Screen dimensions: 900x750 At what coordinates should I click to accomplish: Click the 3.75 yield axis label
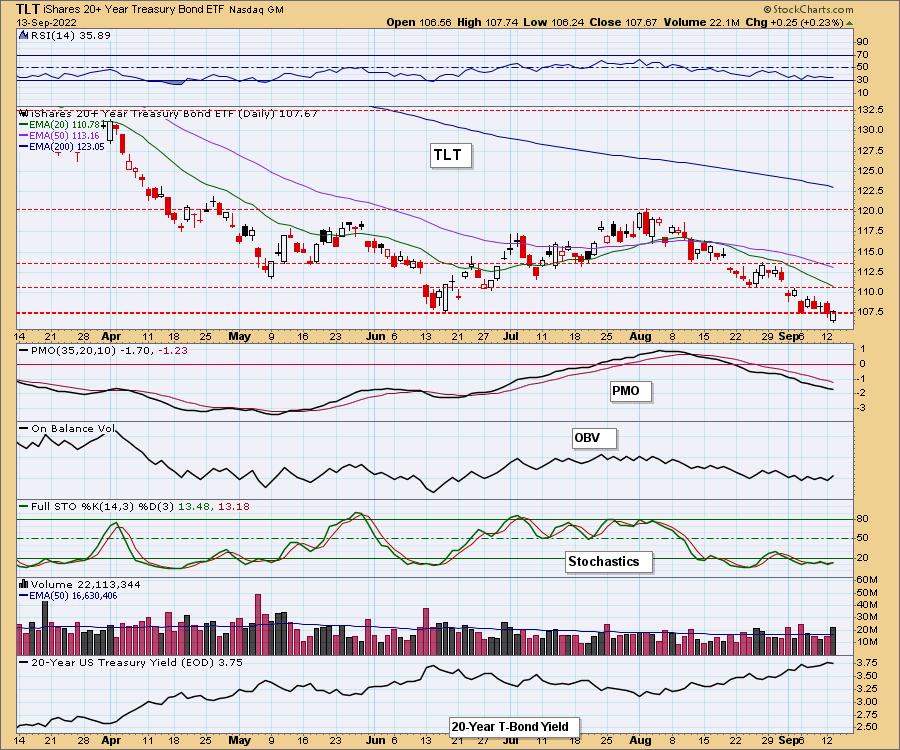tap(868, 662)
